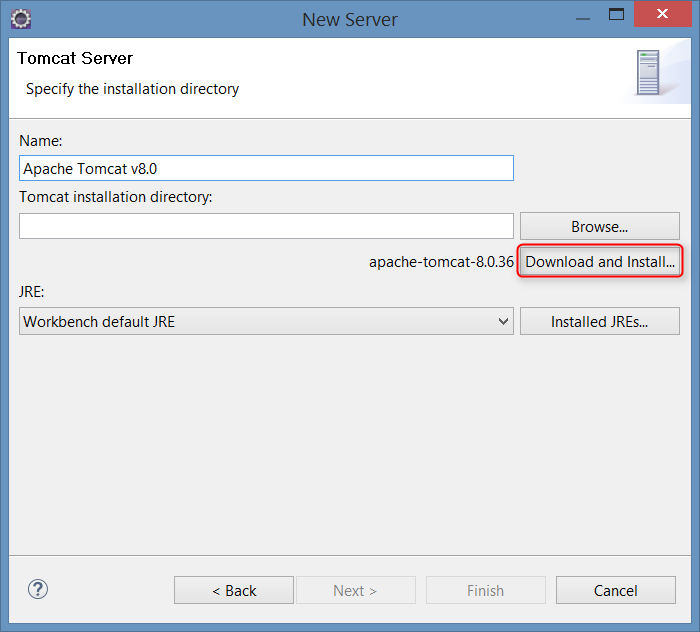Screen dimensions: 700x632
Task: Click the 'Tomcat installation directory:' label
Action: tap(116, 197)
